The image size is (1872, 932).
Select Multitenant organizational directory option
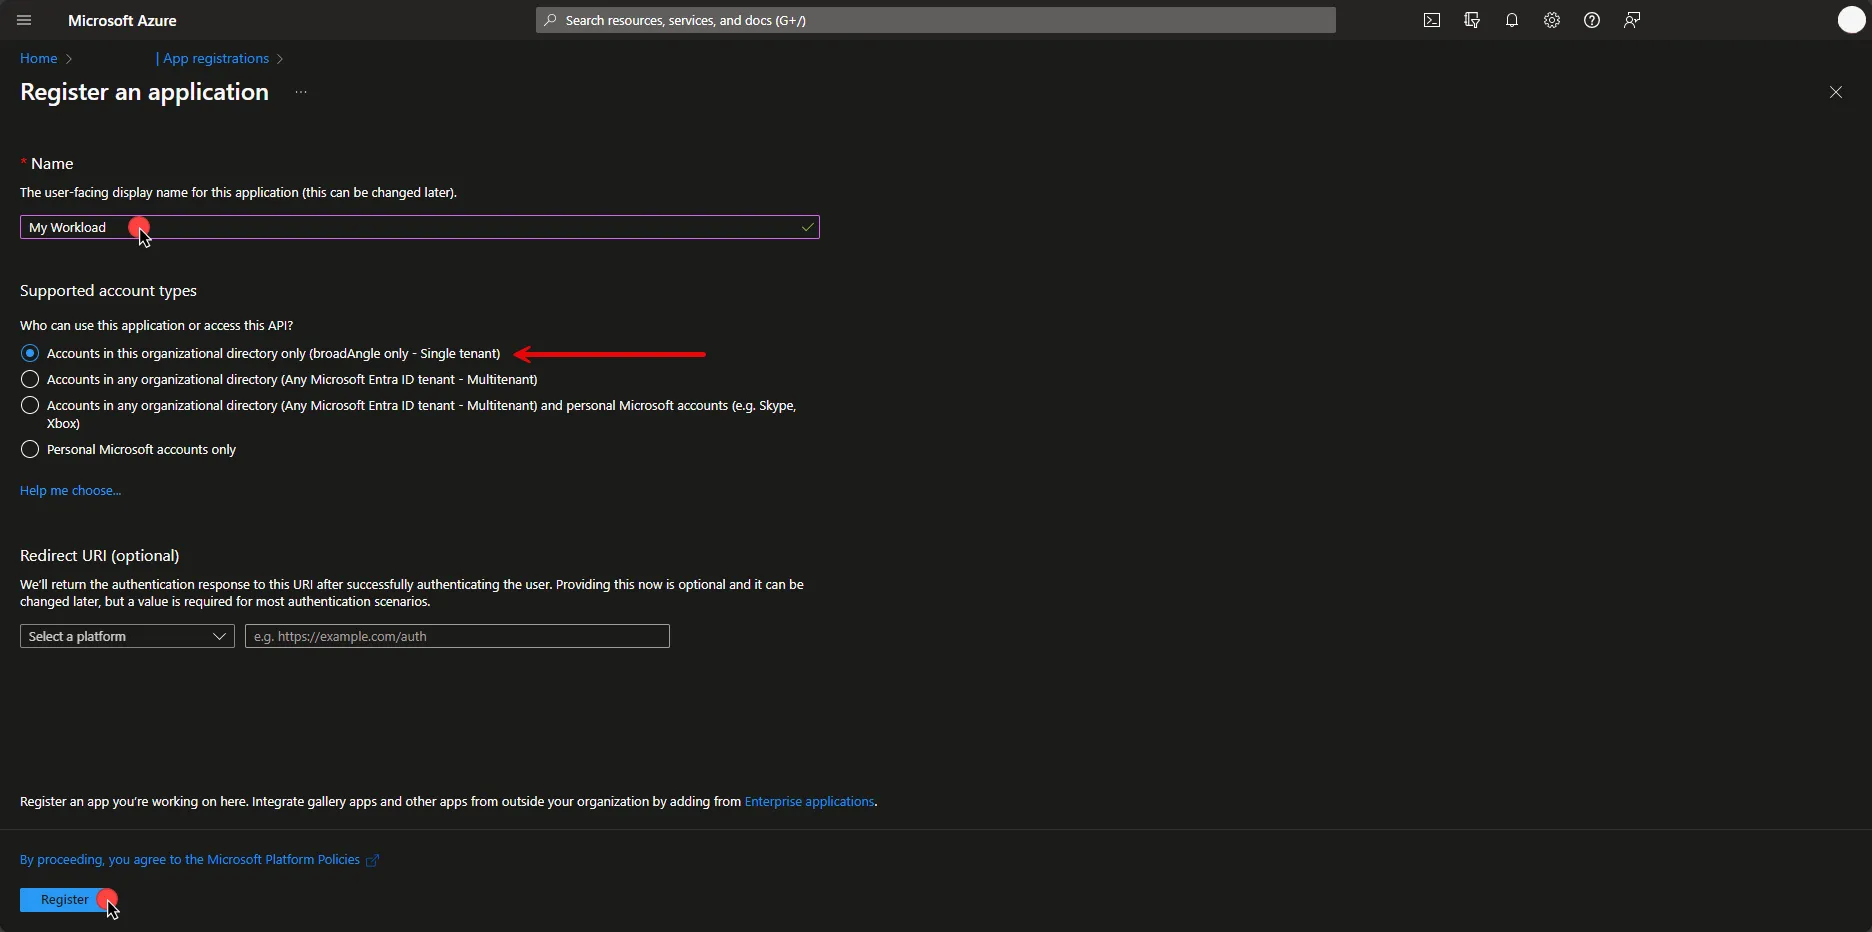(30, 379)
